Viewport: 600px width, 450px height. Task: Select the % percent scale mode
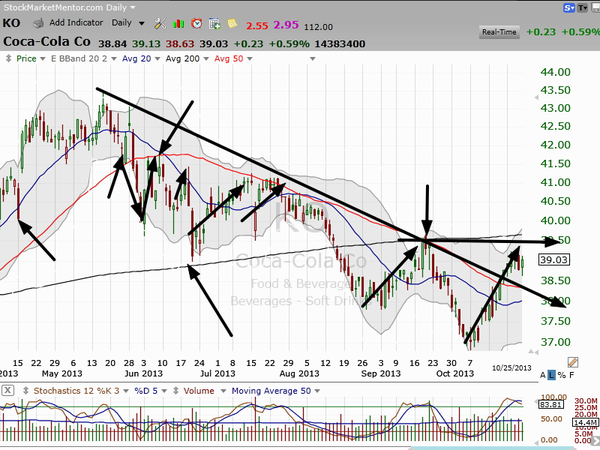pos(561,375)
